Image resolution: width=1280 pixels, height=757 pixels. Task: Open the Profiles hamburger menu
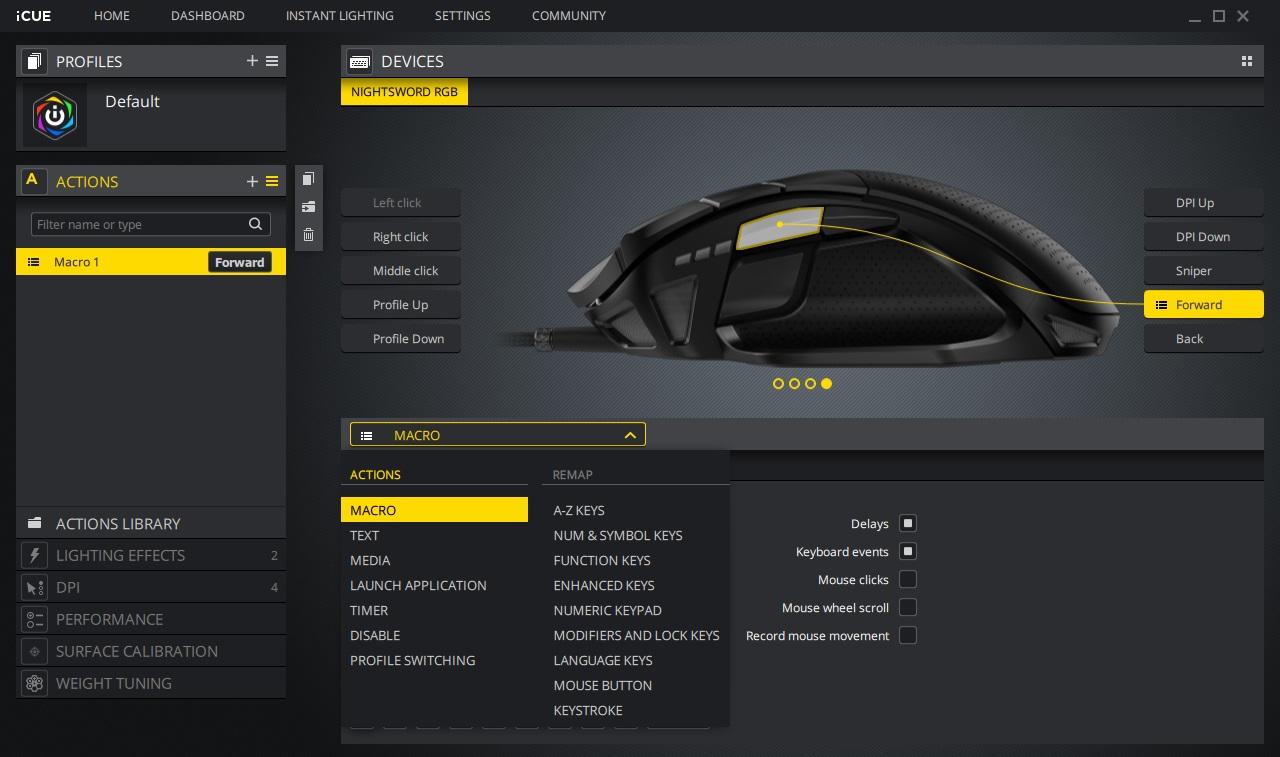272,62
